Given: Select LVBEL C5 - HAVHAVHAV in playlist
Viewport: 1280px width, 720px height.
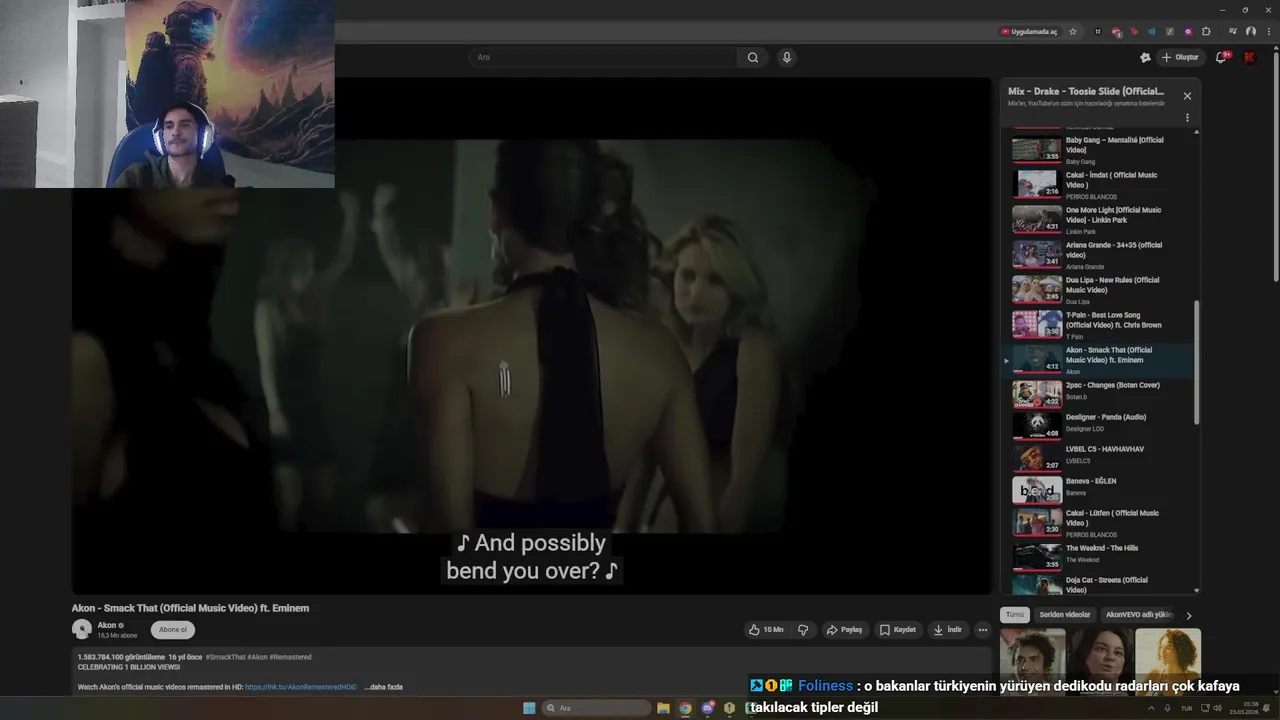Looking at the screenshot, I should (1099, 457).
